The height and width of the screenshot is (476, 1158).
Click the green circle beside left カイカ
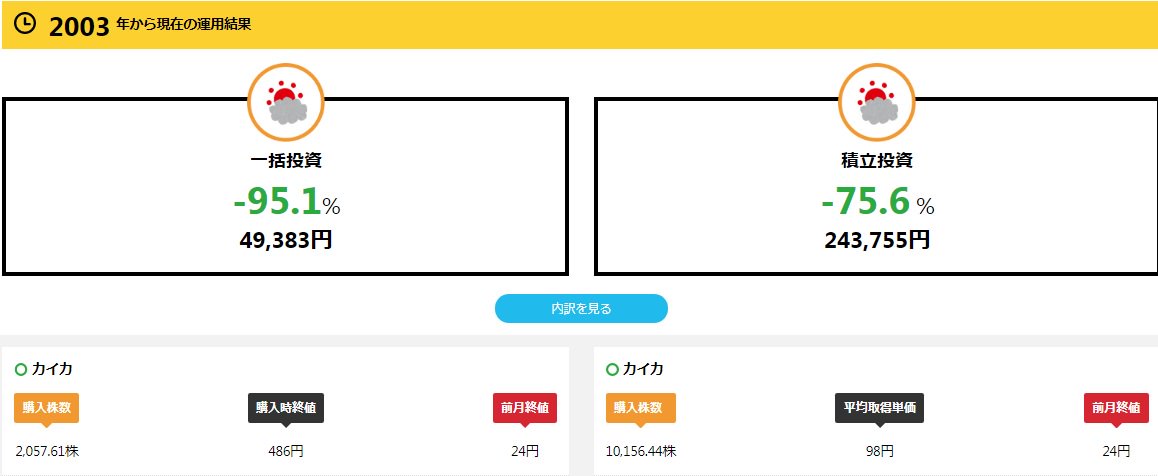point(21,369)
